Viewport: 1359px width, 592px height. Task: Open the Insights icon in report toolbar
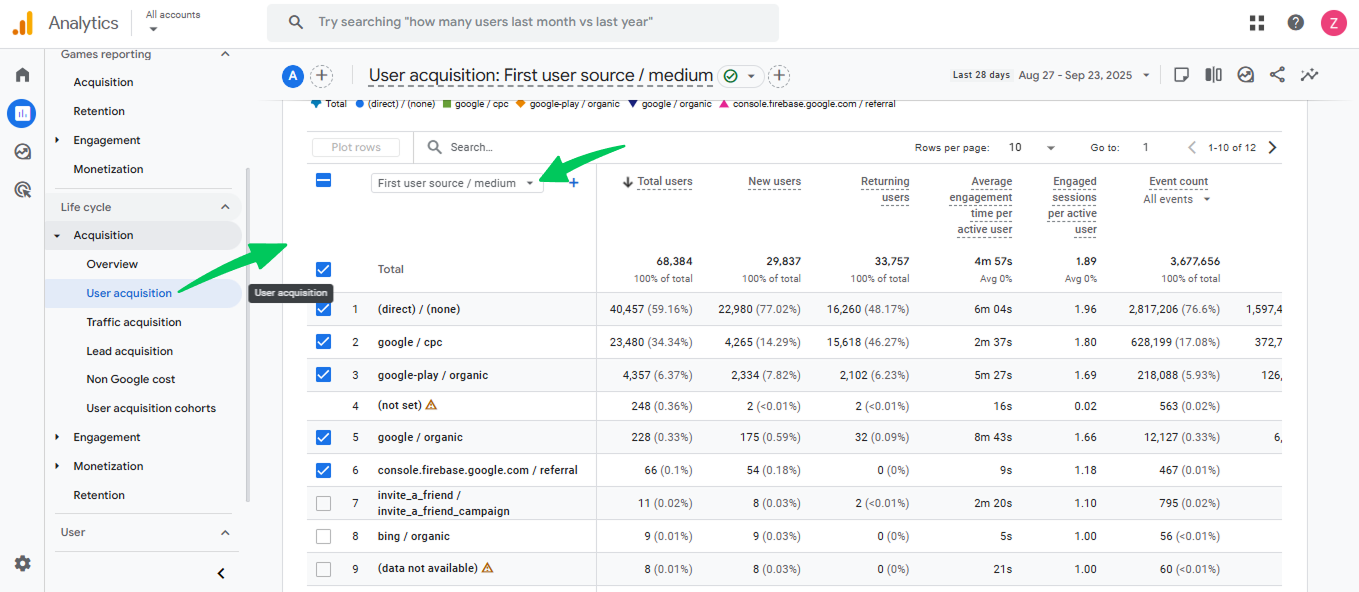pyautogui.click(x=1245, y=75)
